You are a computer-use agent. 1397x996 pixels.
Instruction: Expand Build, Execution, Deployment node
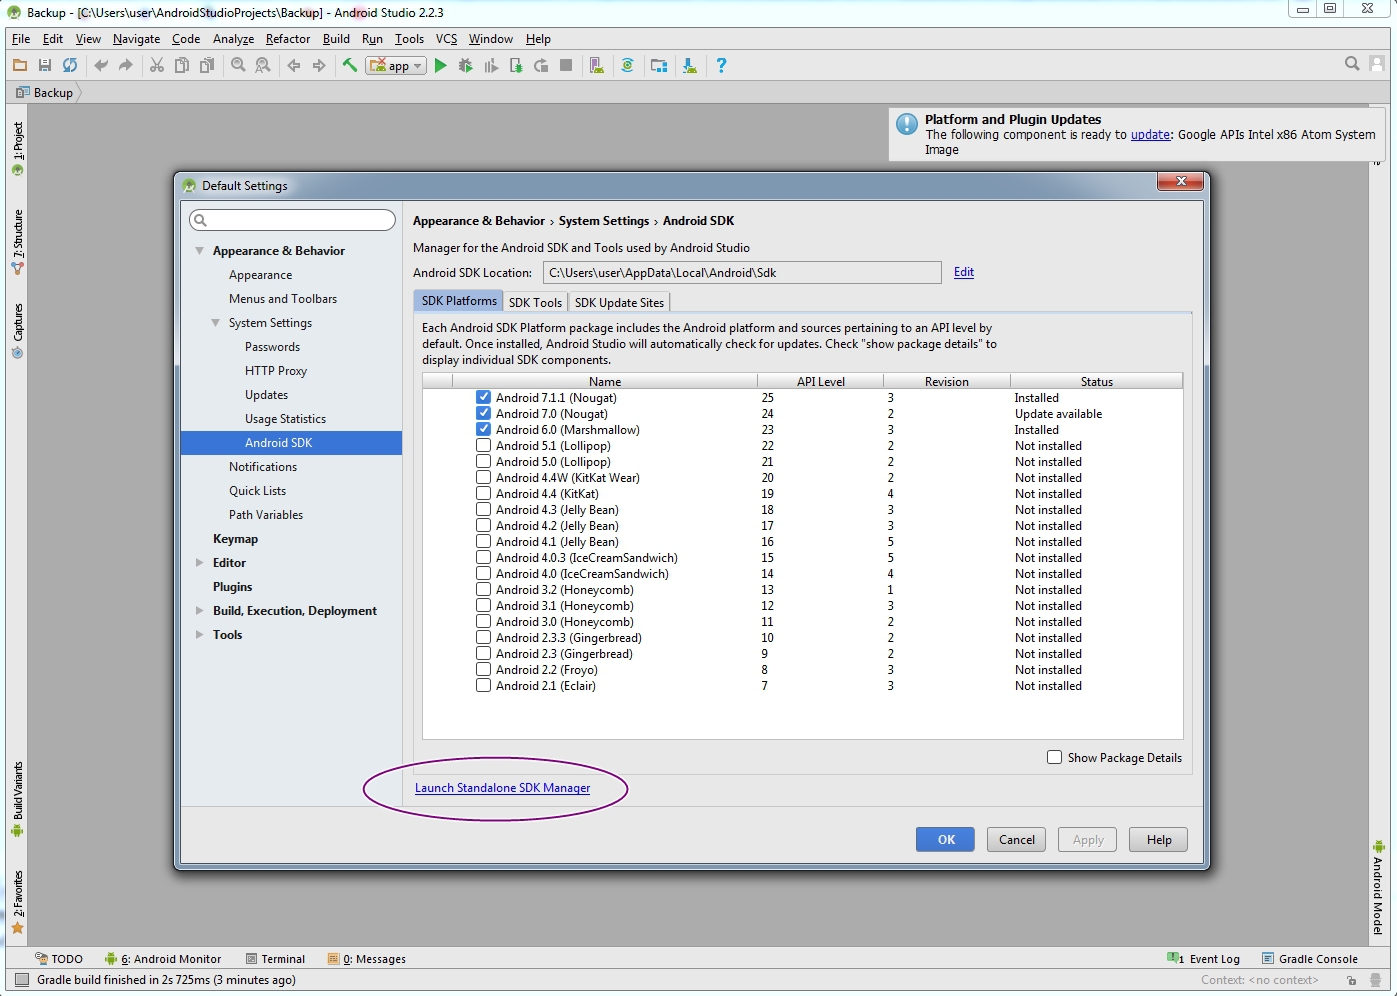coord(200,611)
